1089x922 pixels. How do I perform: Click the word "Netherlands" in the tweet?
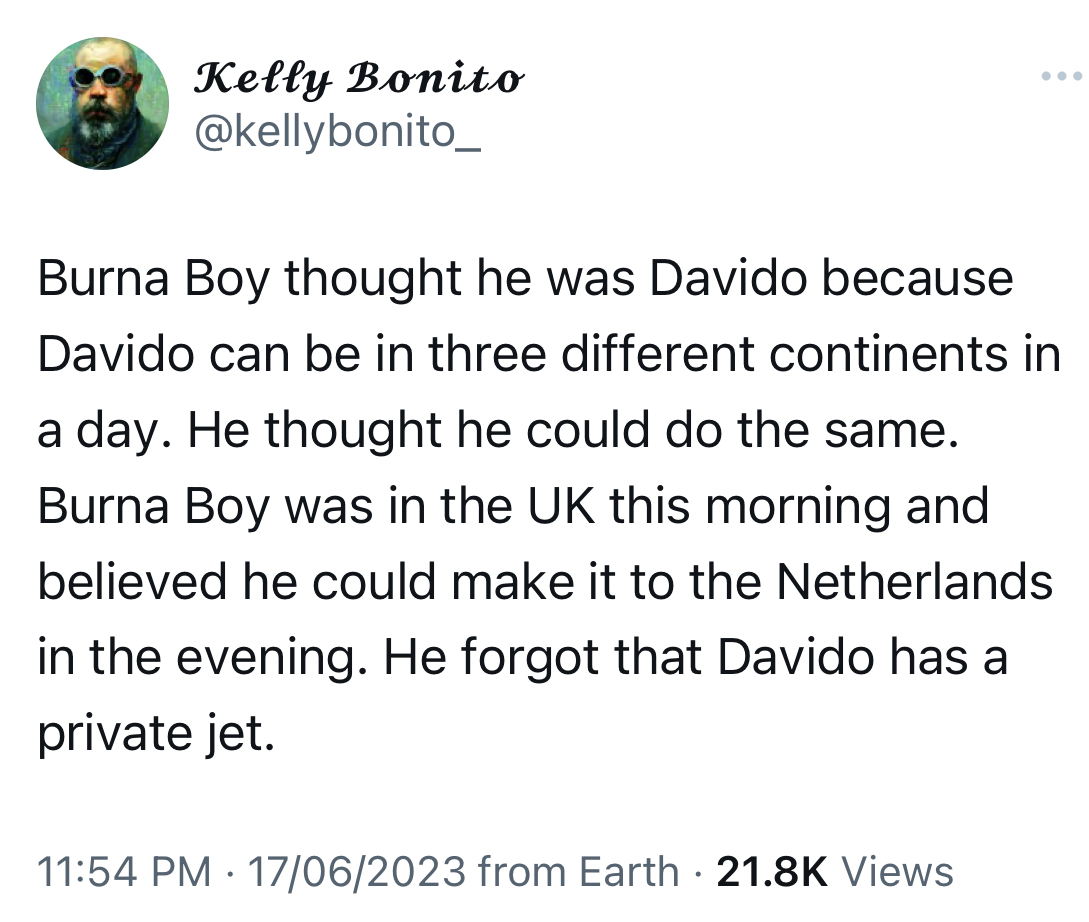pos(914,582)
